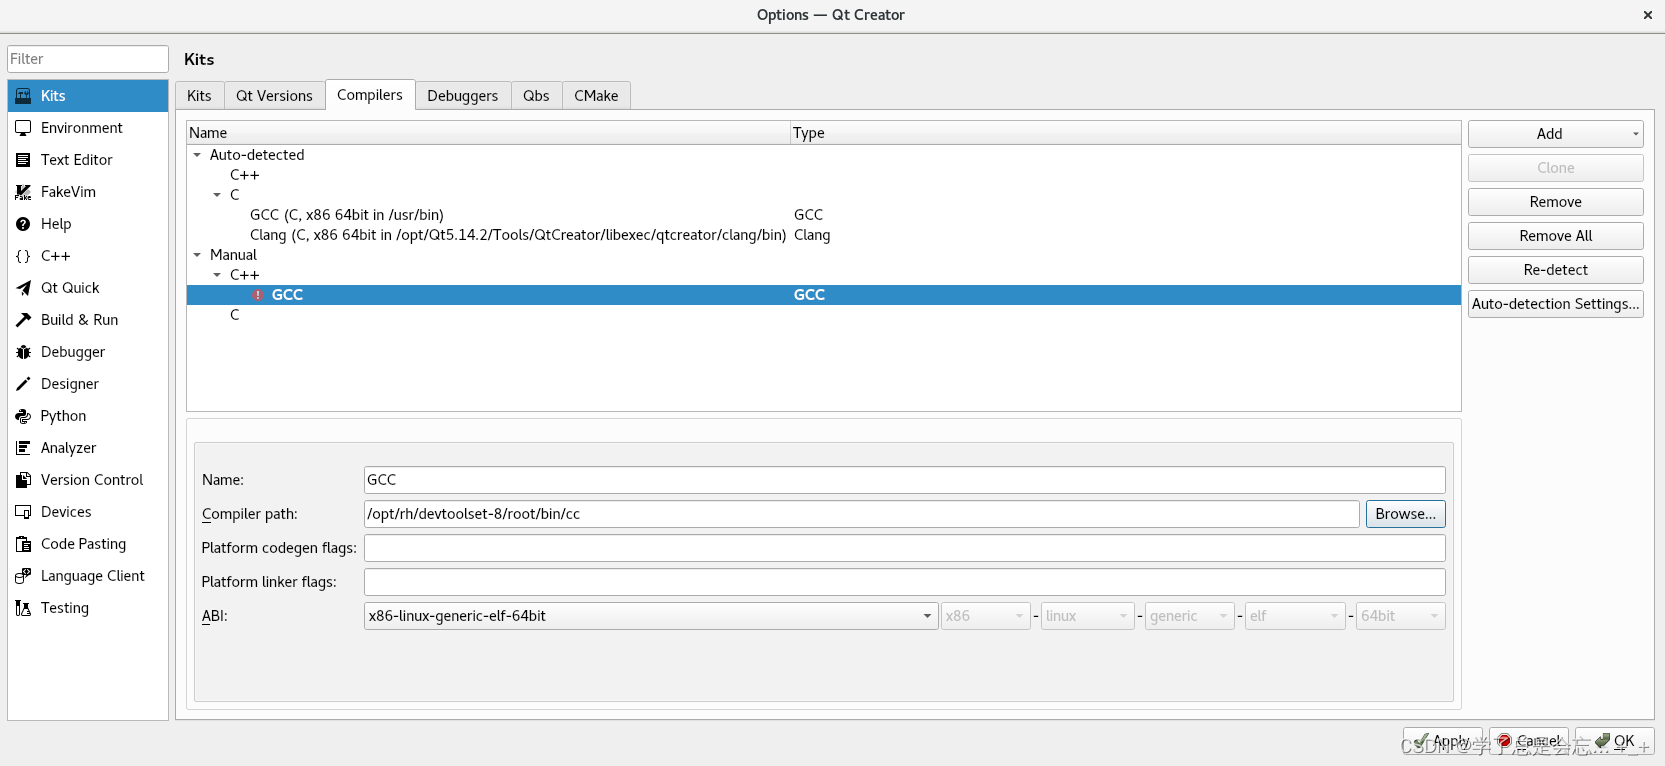Select the Text Editor icon
Image resolution: width=1665 pixels, height=766 pixels.
pos(23,160)
